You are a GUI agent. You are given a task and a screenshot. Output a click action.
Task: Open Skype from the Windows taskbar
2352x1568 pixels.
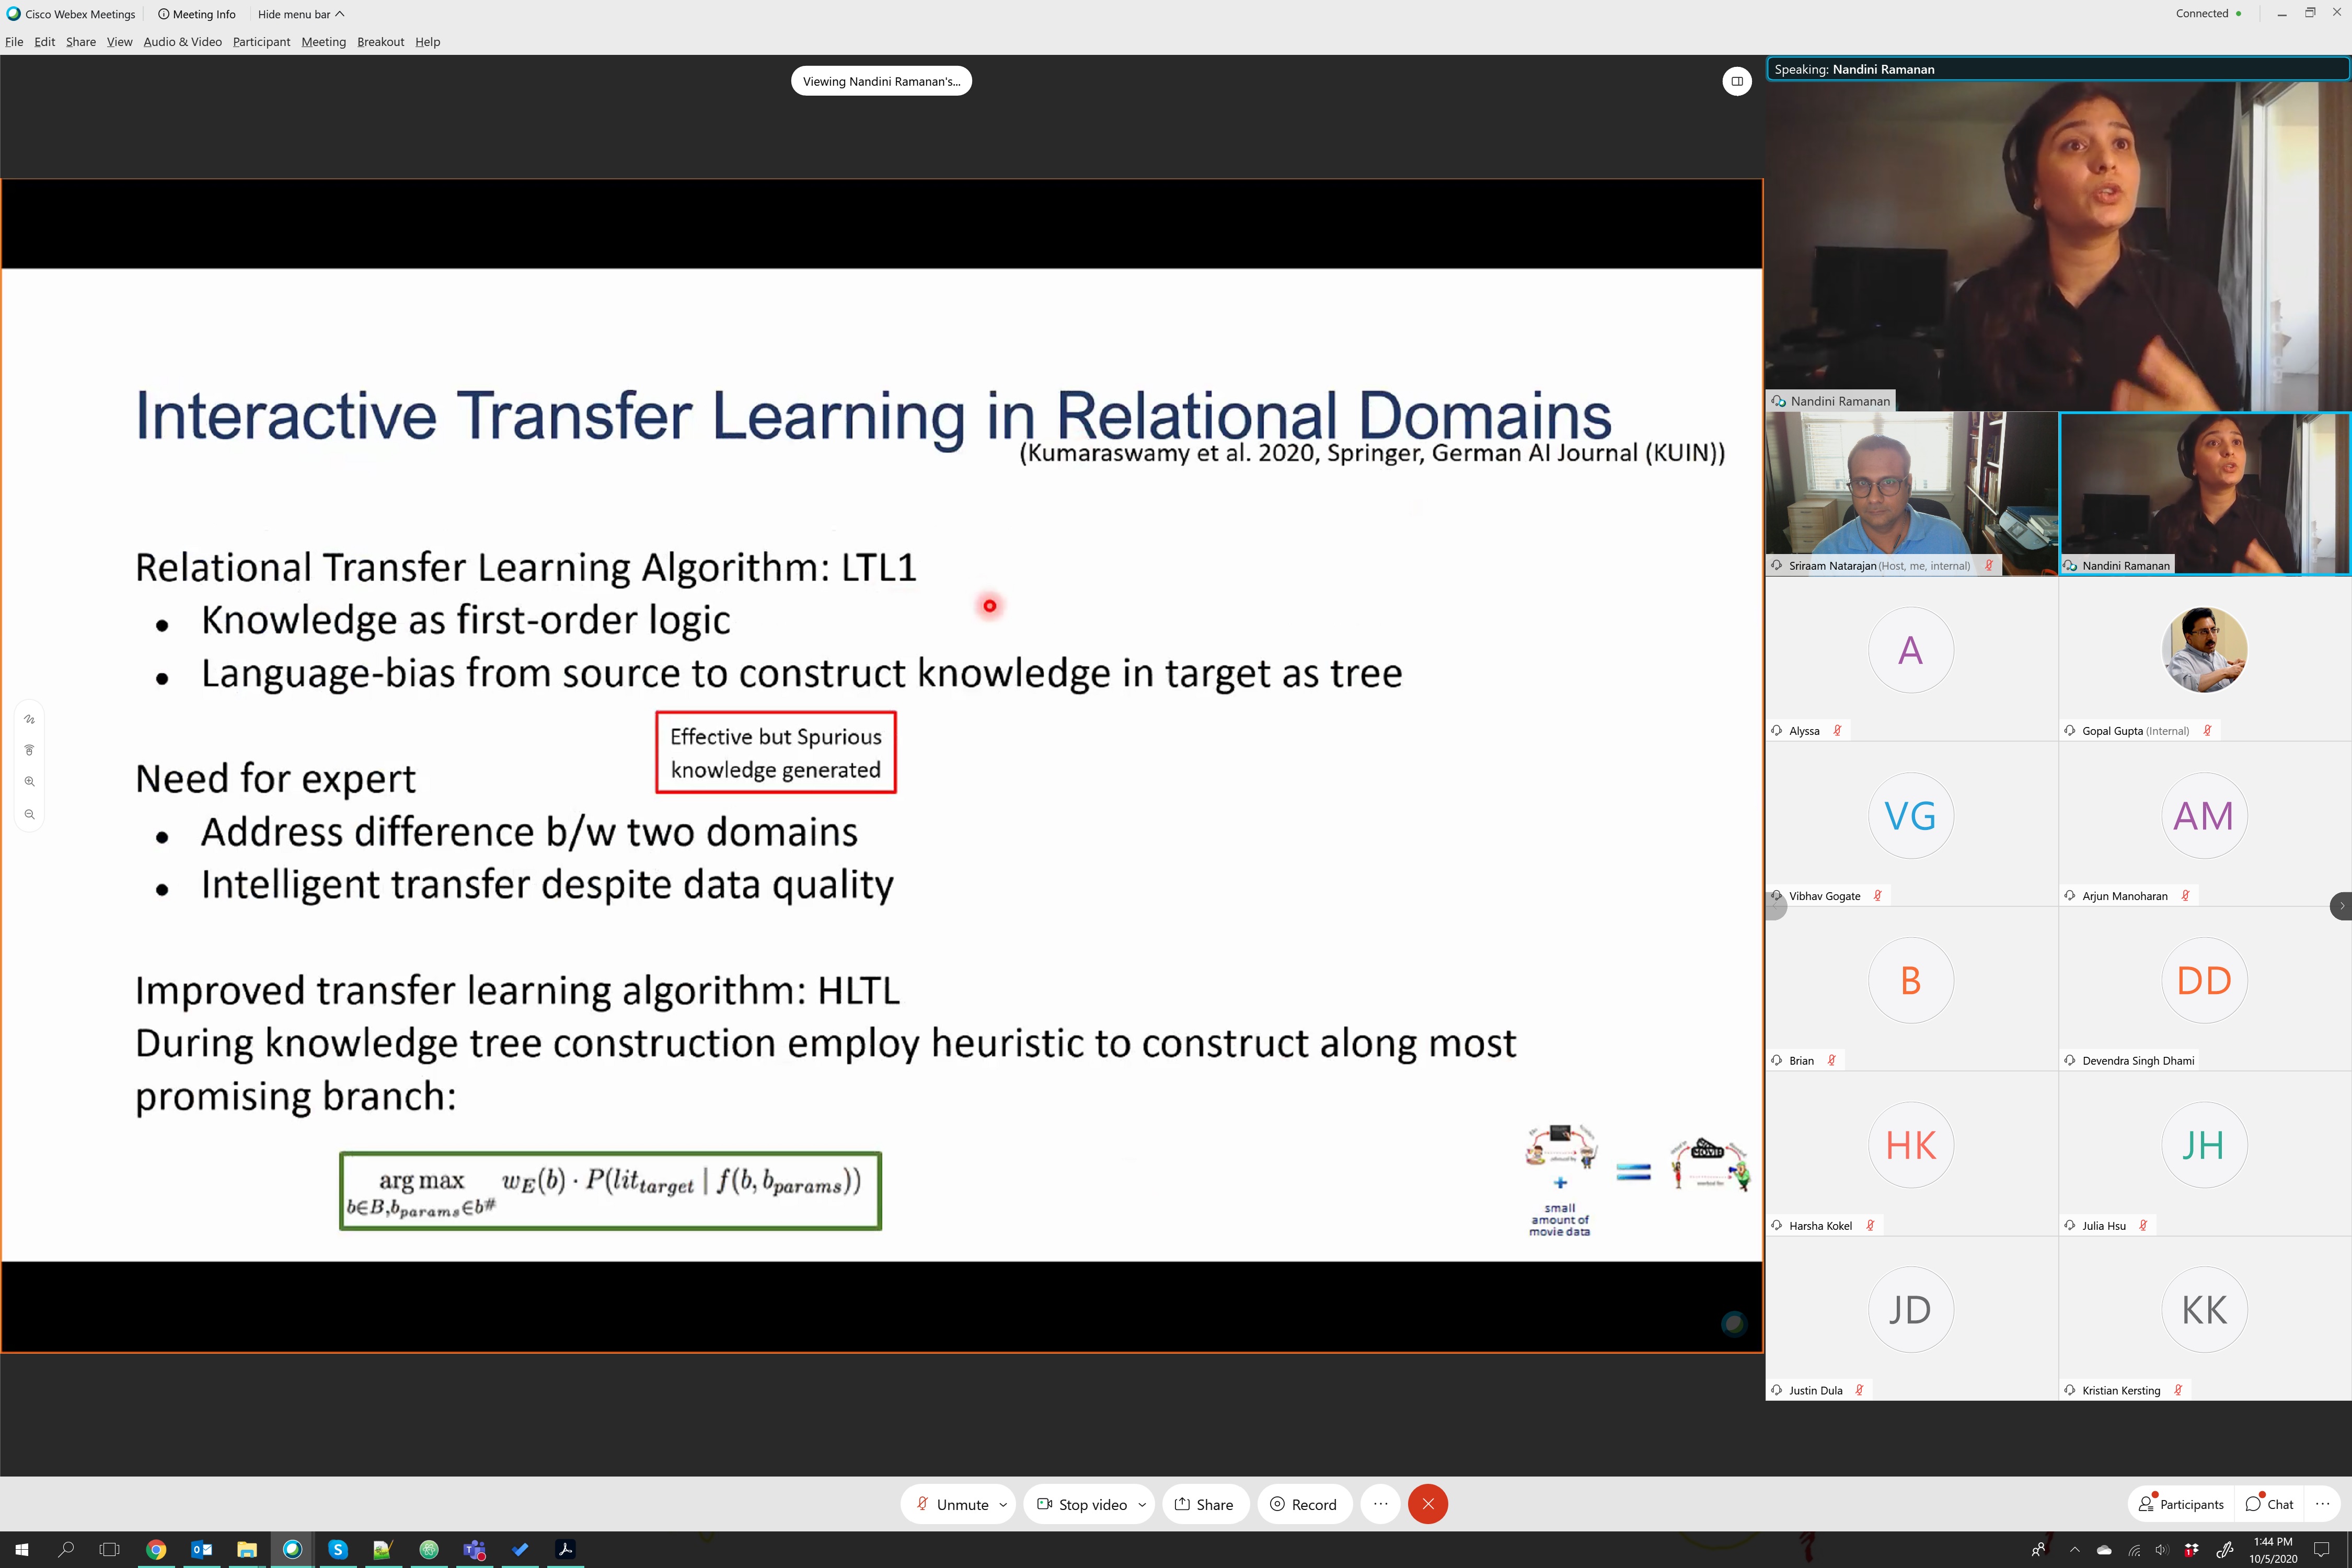(338, 1549)
